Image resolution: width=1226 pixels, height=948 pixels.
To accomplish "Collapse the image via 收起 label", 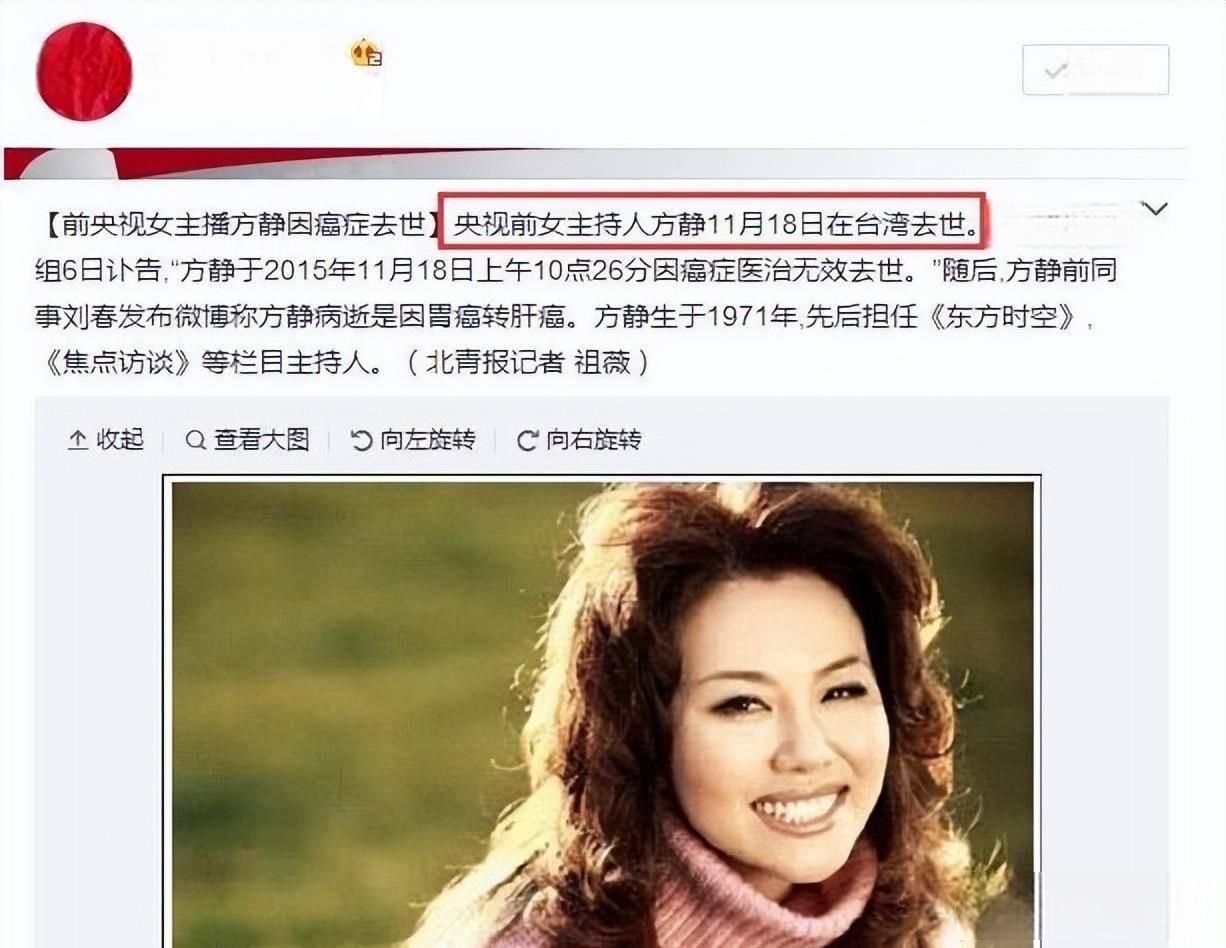I will click(120, 440).
